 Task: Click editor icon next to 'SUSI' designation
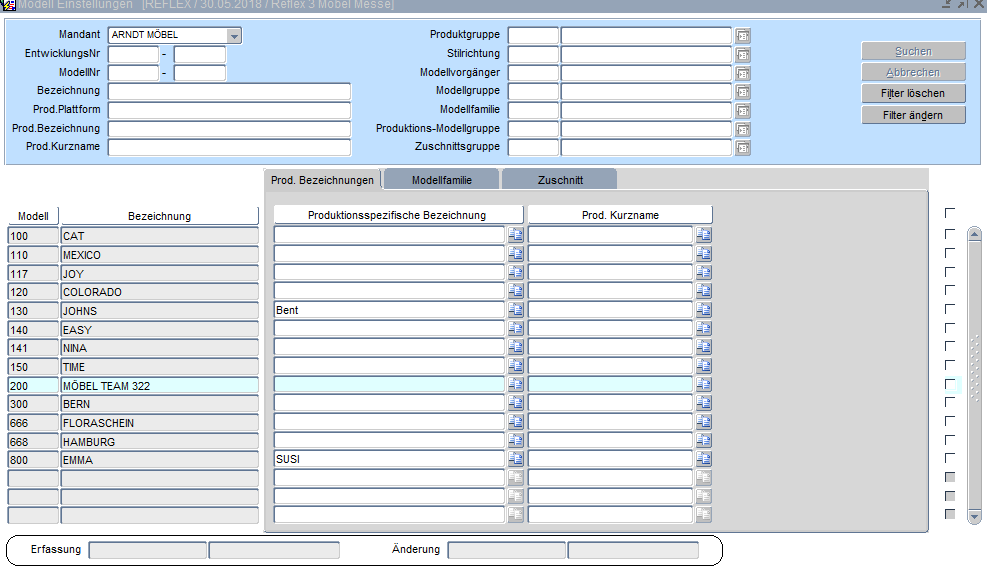point(515,459)
